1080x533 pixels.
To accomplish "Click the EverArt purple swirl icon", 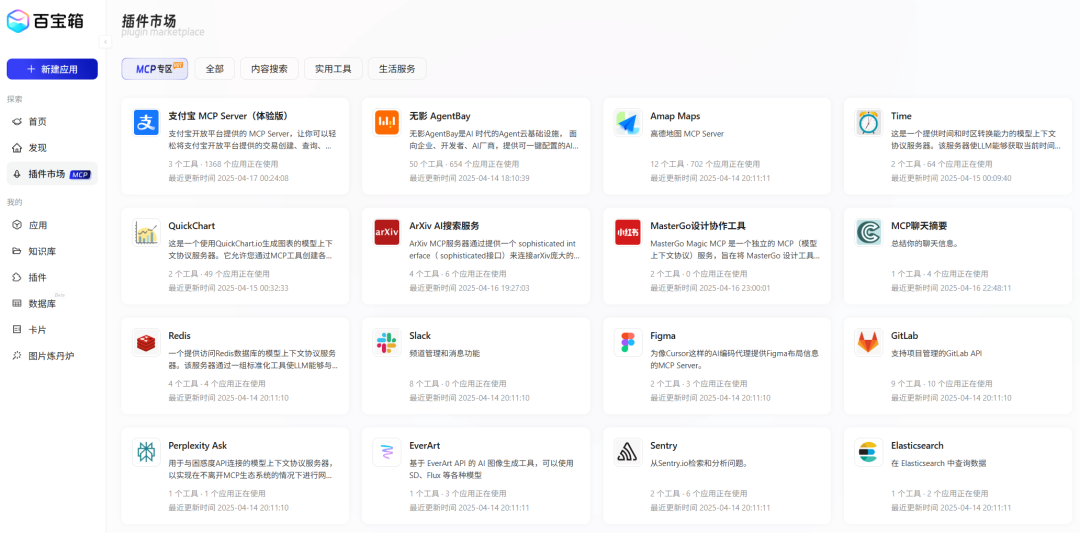I will point(387,452).
